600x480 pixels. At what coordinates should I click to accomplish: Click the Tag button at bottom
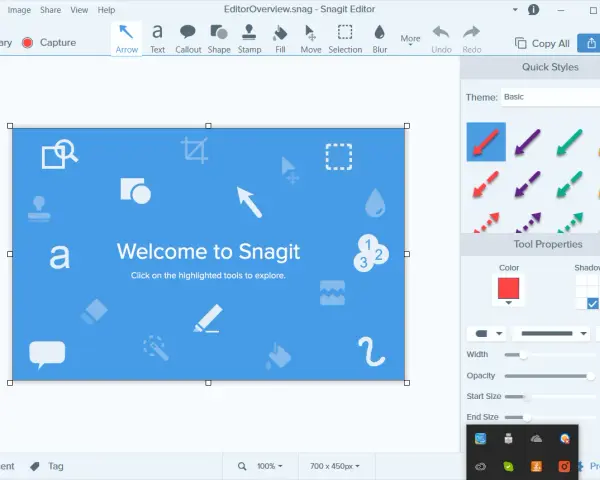tap(47, 466)
